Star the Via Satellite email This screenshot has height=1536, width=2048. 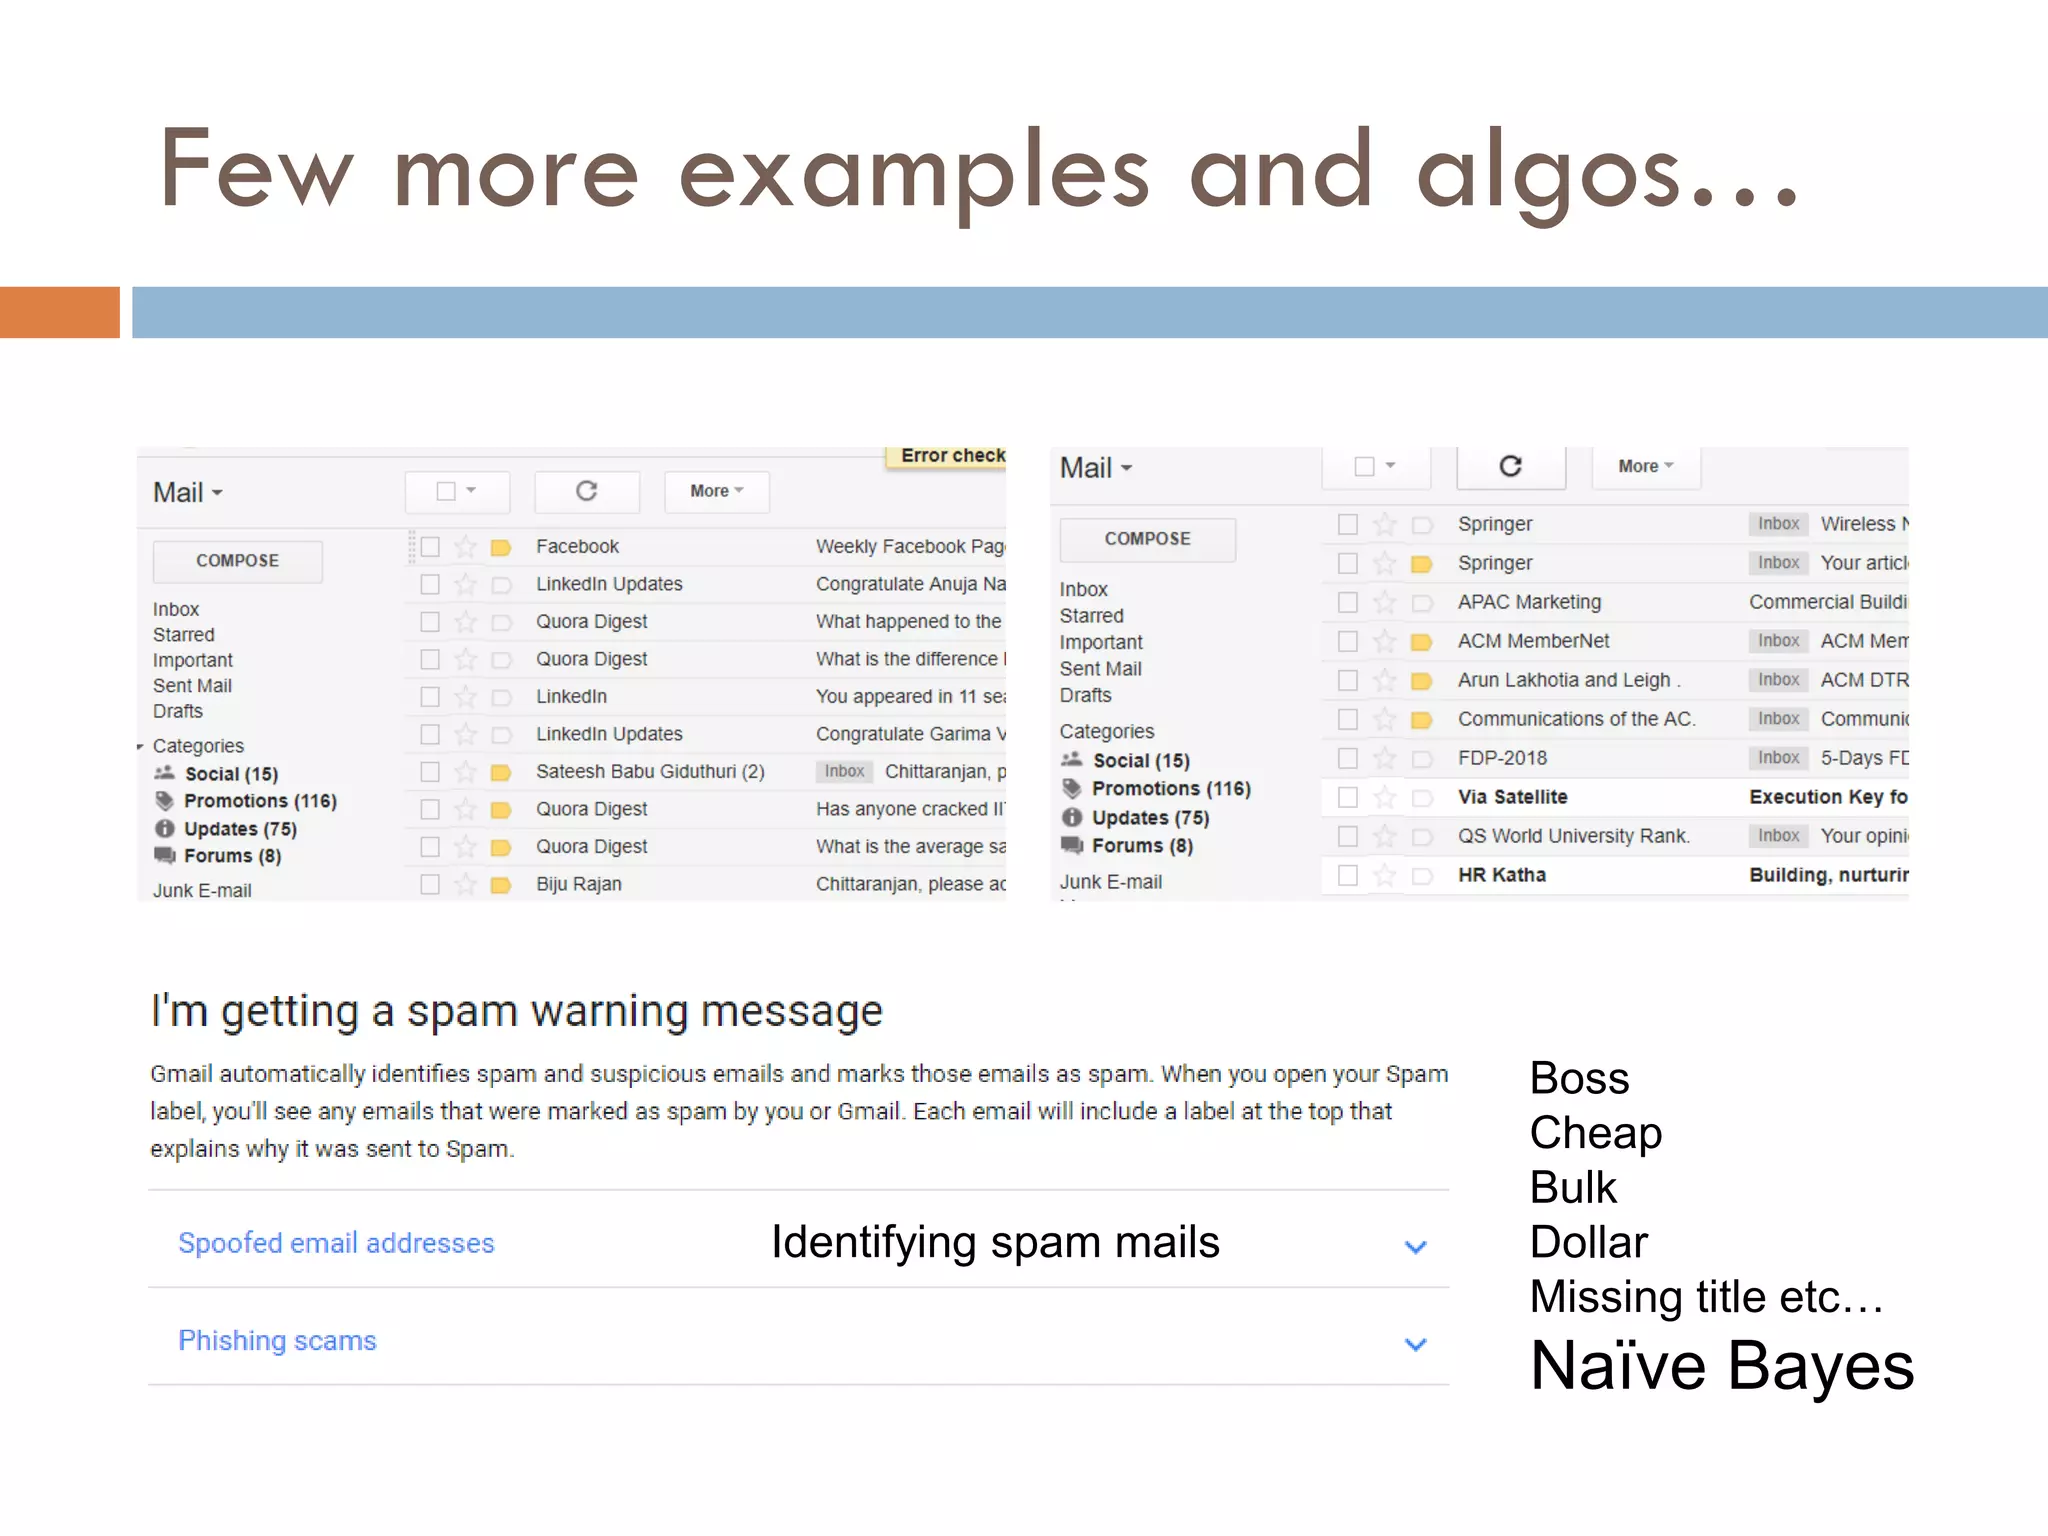1385,797
